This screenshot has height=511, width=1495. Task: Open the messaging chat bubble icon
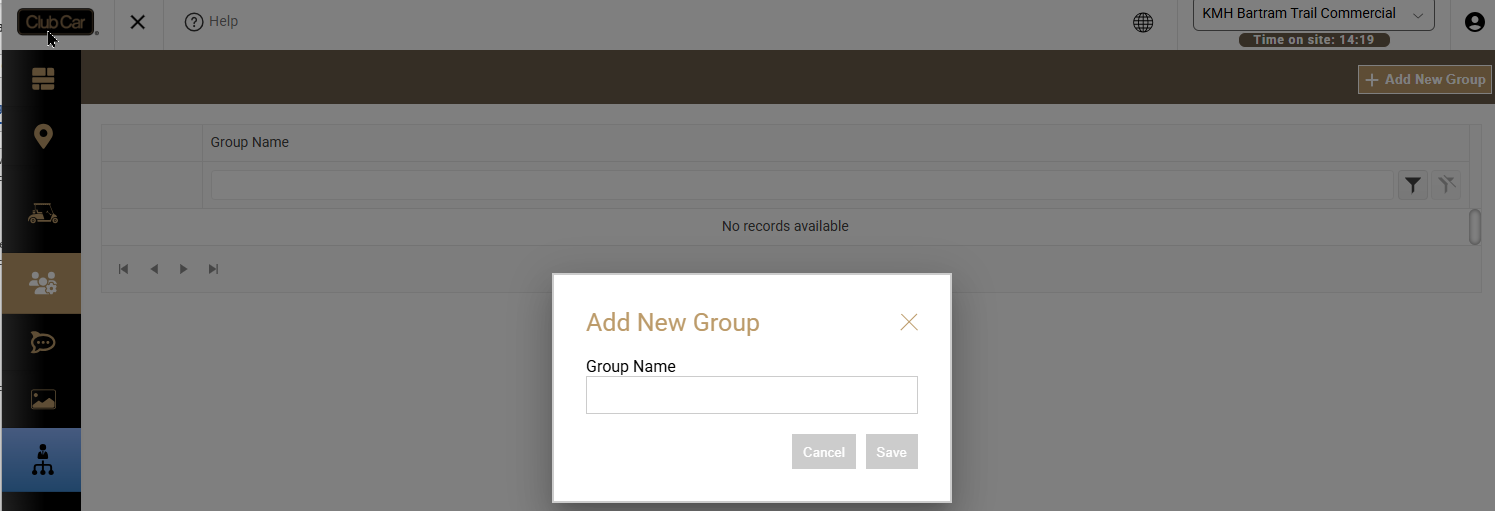(43, 343)
